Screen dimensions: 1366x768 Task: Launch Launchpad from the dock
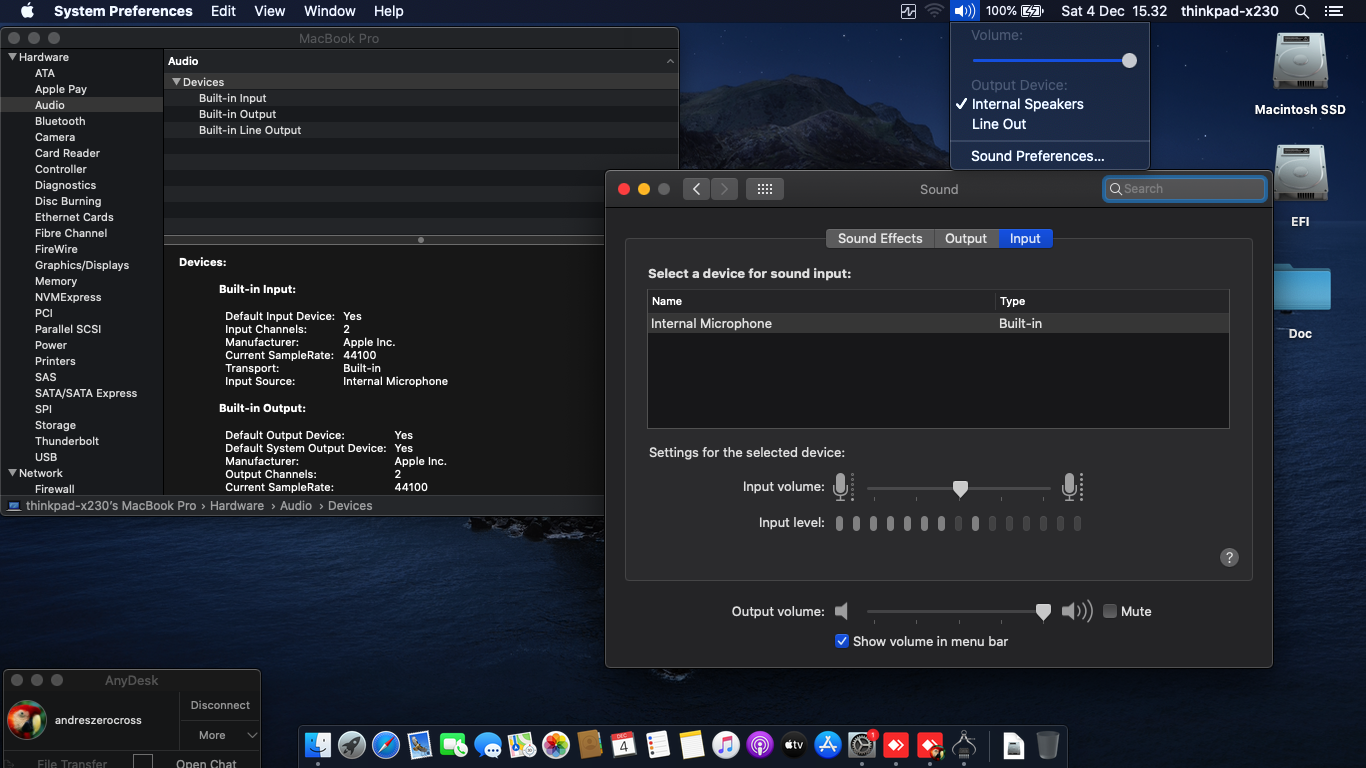(352, 744)
